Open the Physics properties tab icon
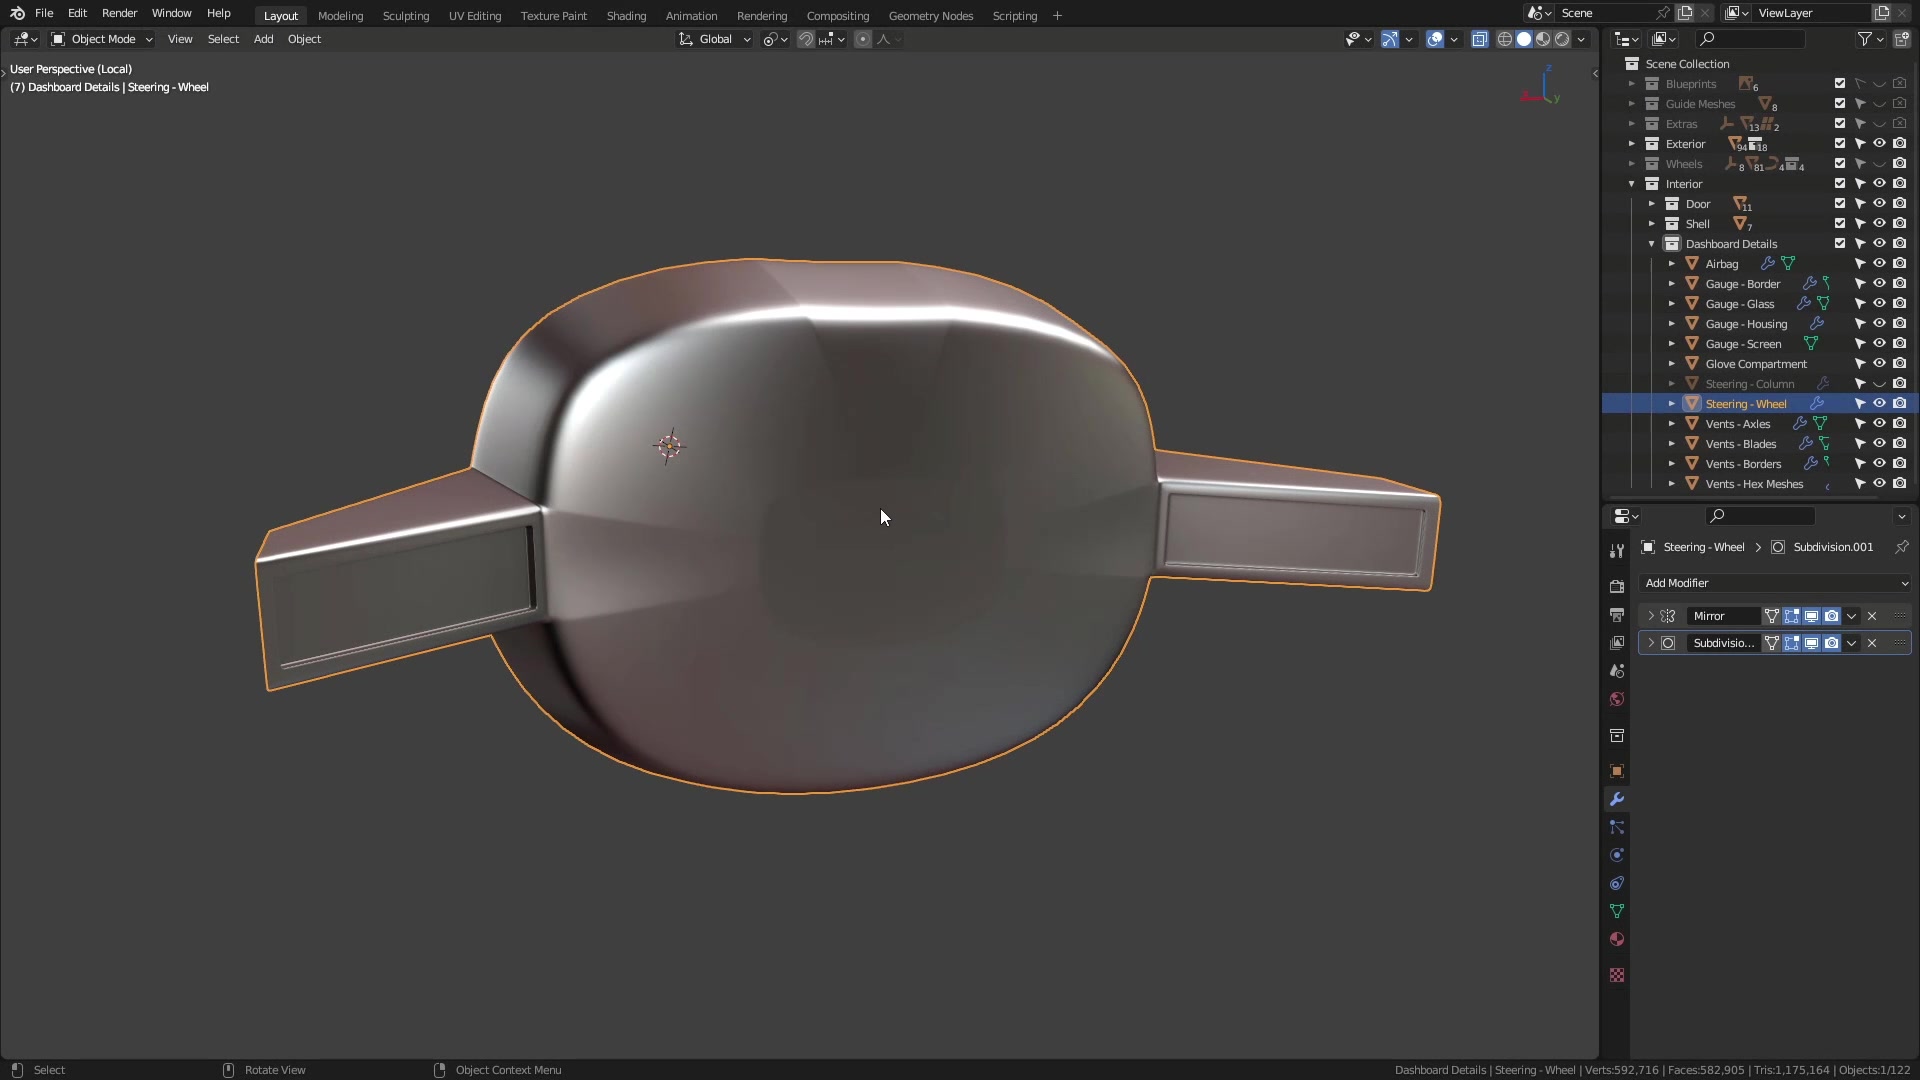 click(1617, 855)
